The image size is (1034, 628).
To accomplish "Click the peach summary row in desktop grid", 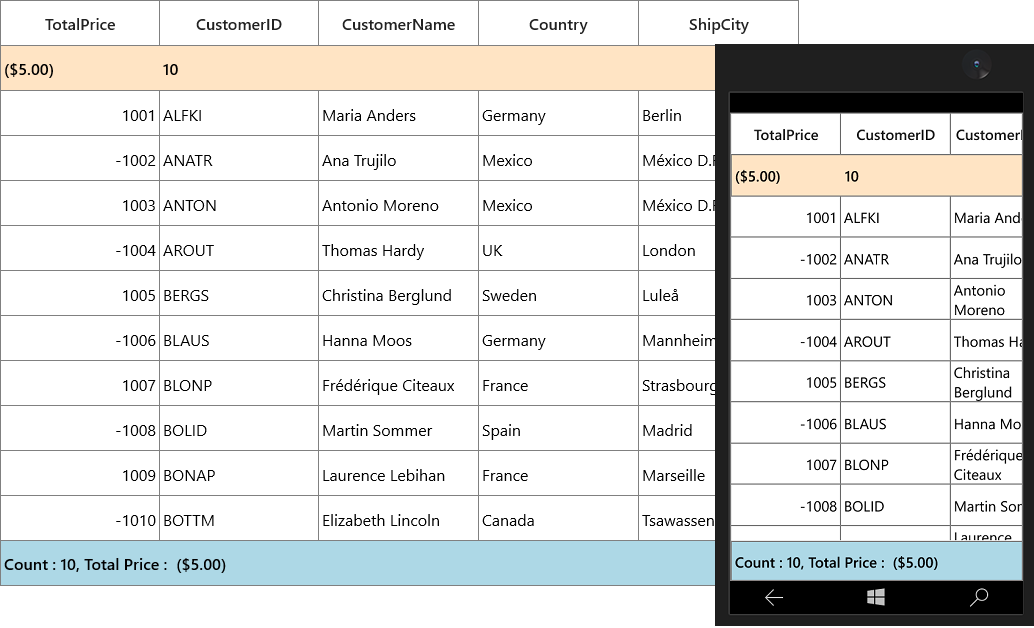I will point(358,69).
